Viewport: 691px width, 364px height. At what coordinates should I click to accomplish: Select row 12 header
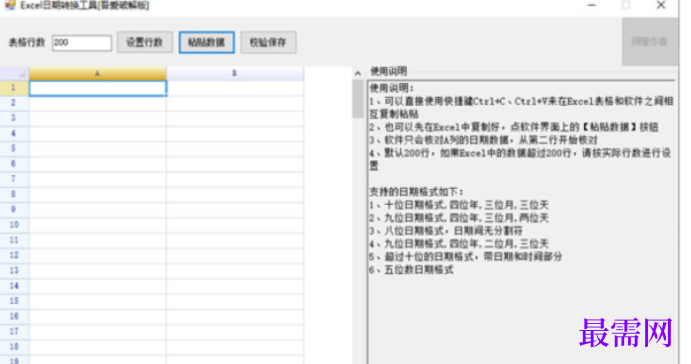click(14, 255)
